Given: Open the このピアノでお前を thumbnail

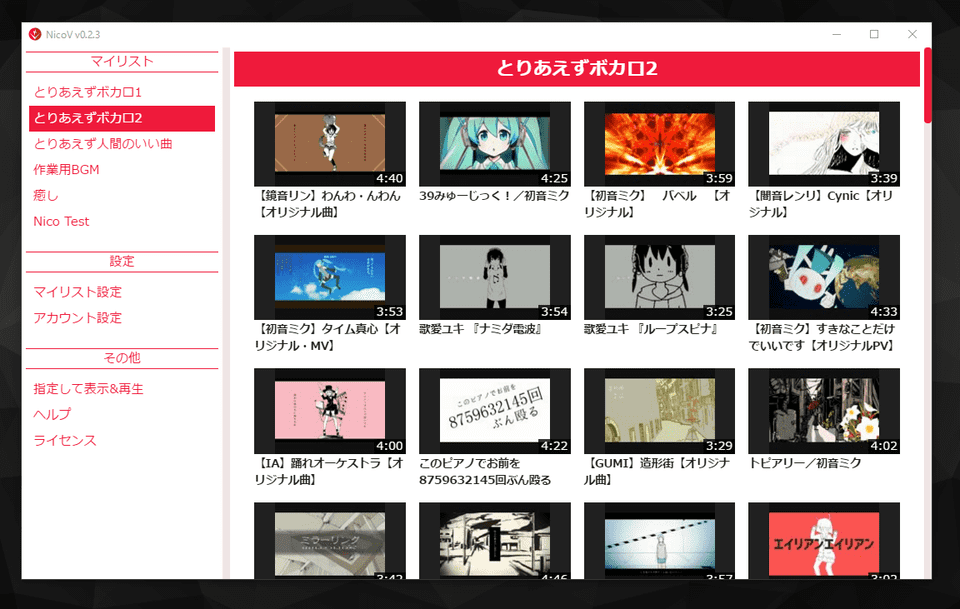Looking at the screenshot, I should coord(494,411).
